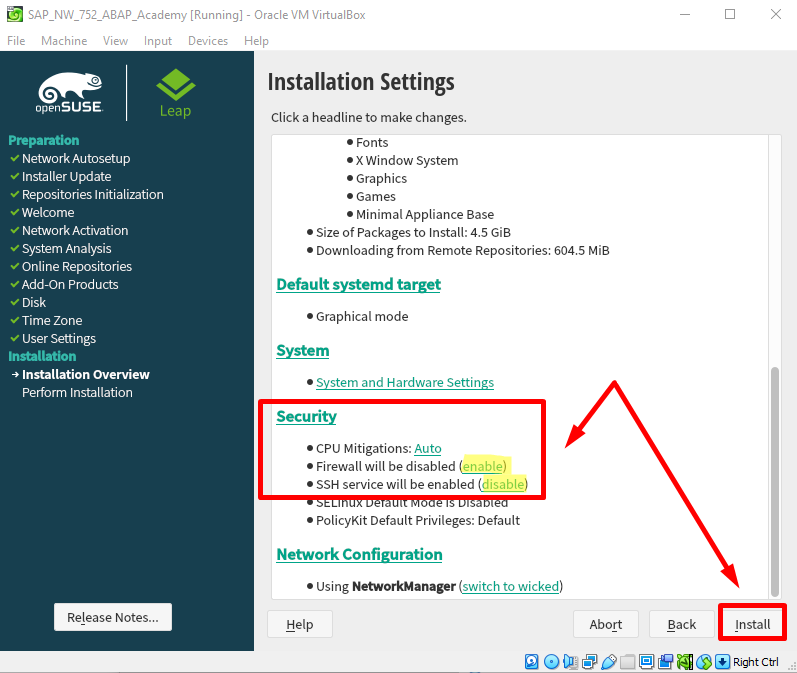Viewport: 797px width, 673px height.
Task: Click the Right Ctrl host key label
Action: click(755, 662)
